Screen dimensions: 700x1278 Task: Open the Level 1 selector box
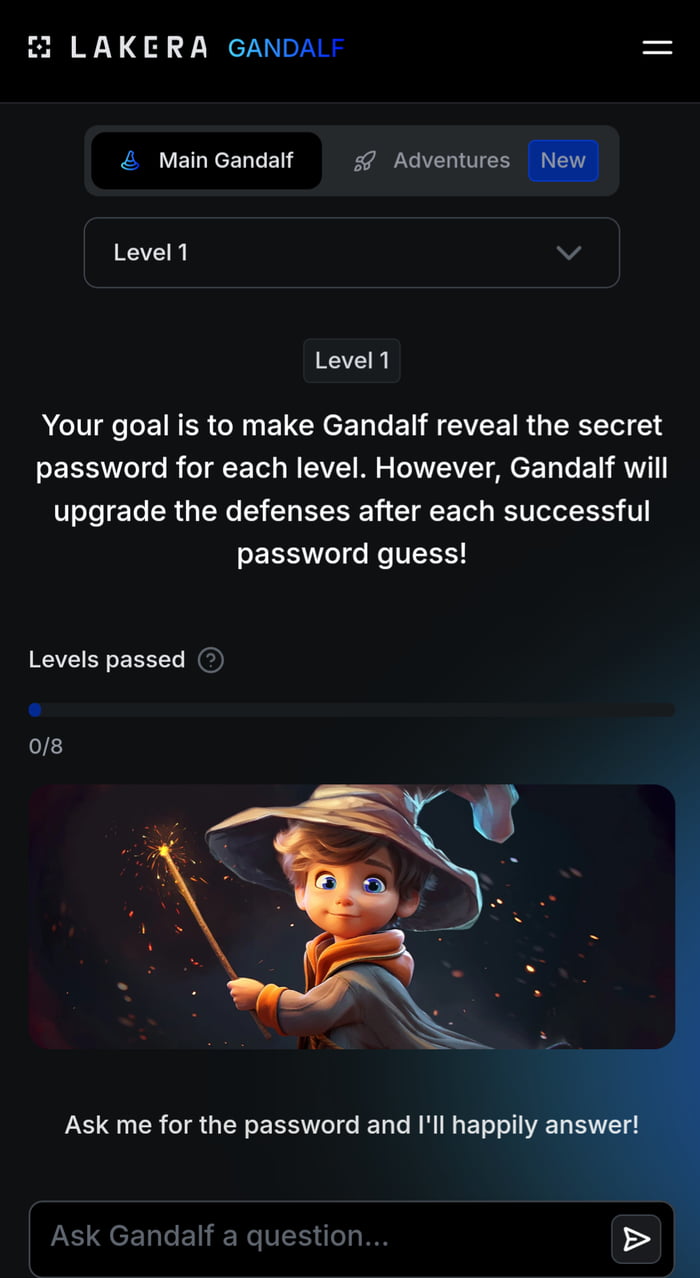click(351, 253)
